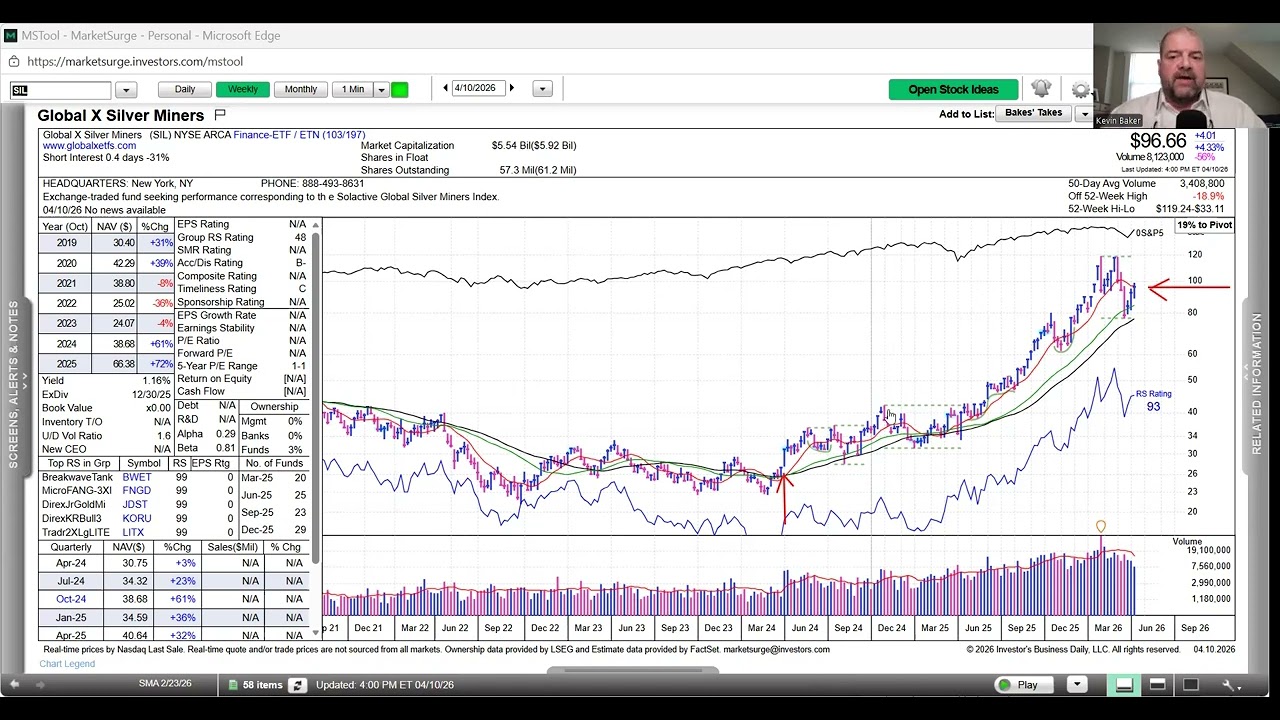
Task: Click KORU symbol in Top RS group
Action: pos(137,519)
